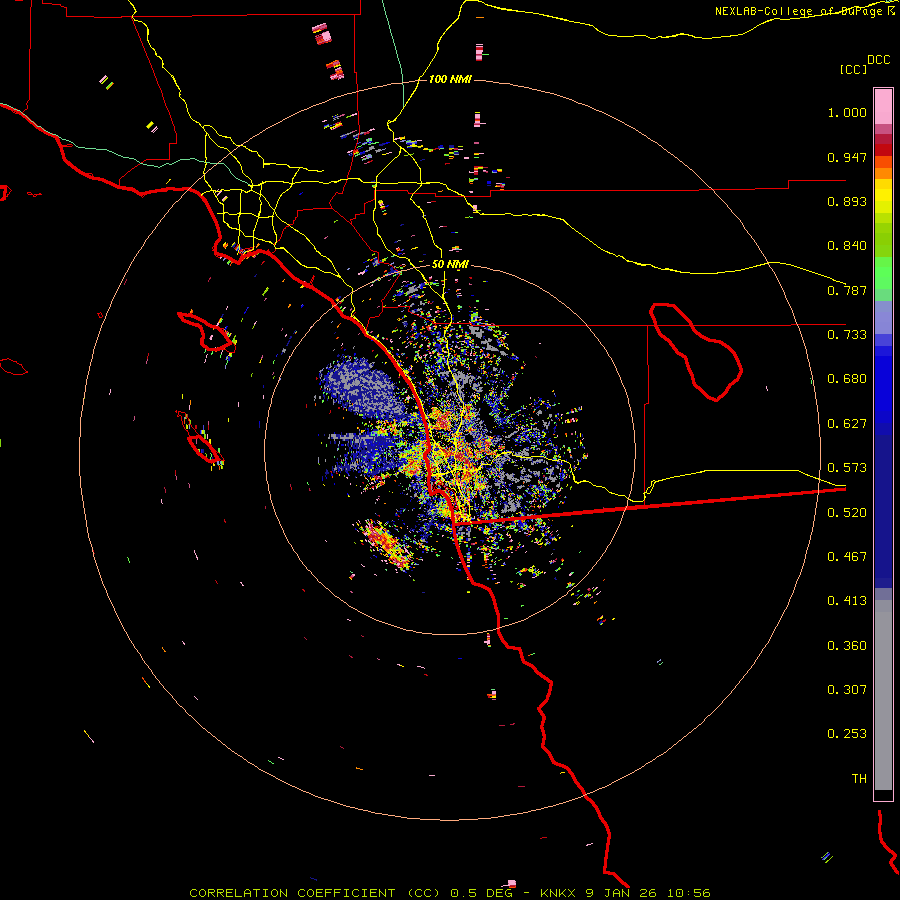Screen dimensions: 900x900
Task: Click the 0.467 scale value
Action: pyautogui.click(x=847, y=557)
